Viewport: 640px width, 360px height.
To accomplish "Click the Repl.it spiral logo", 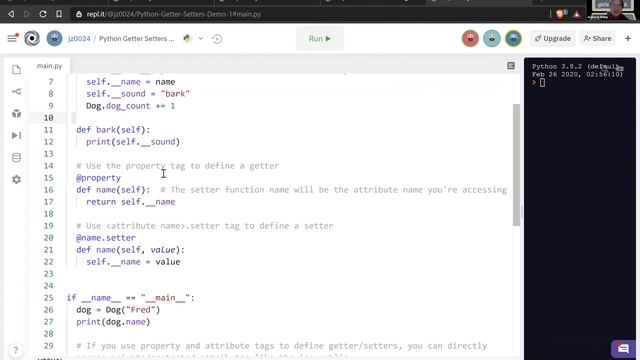I will [32, 38].
